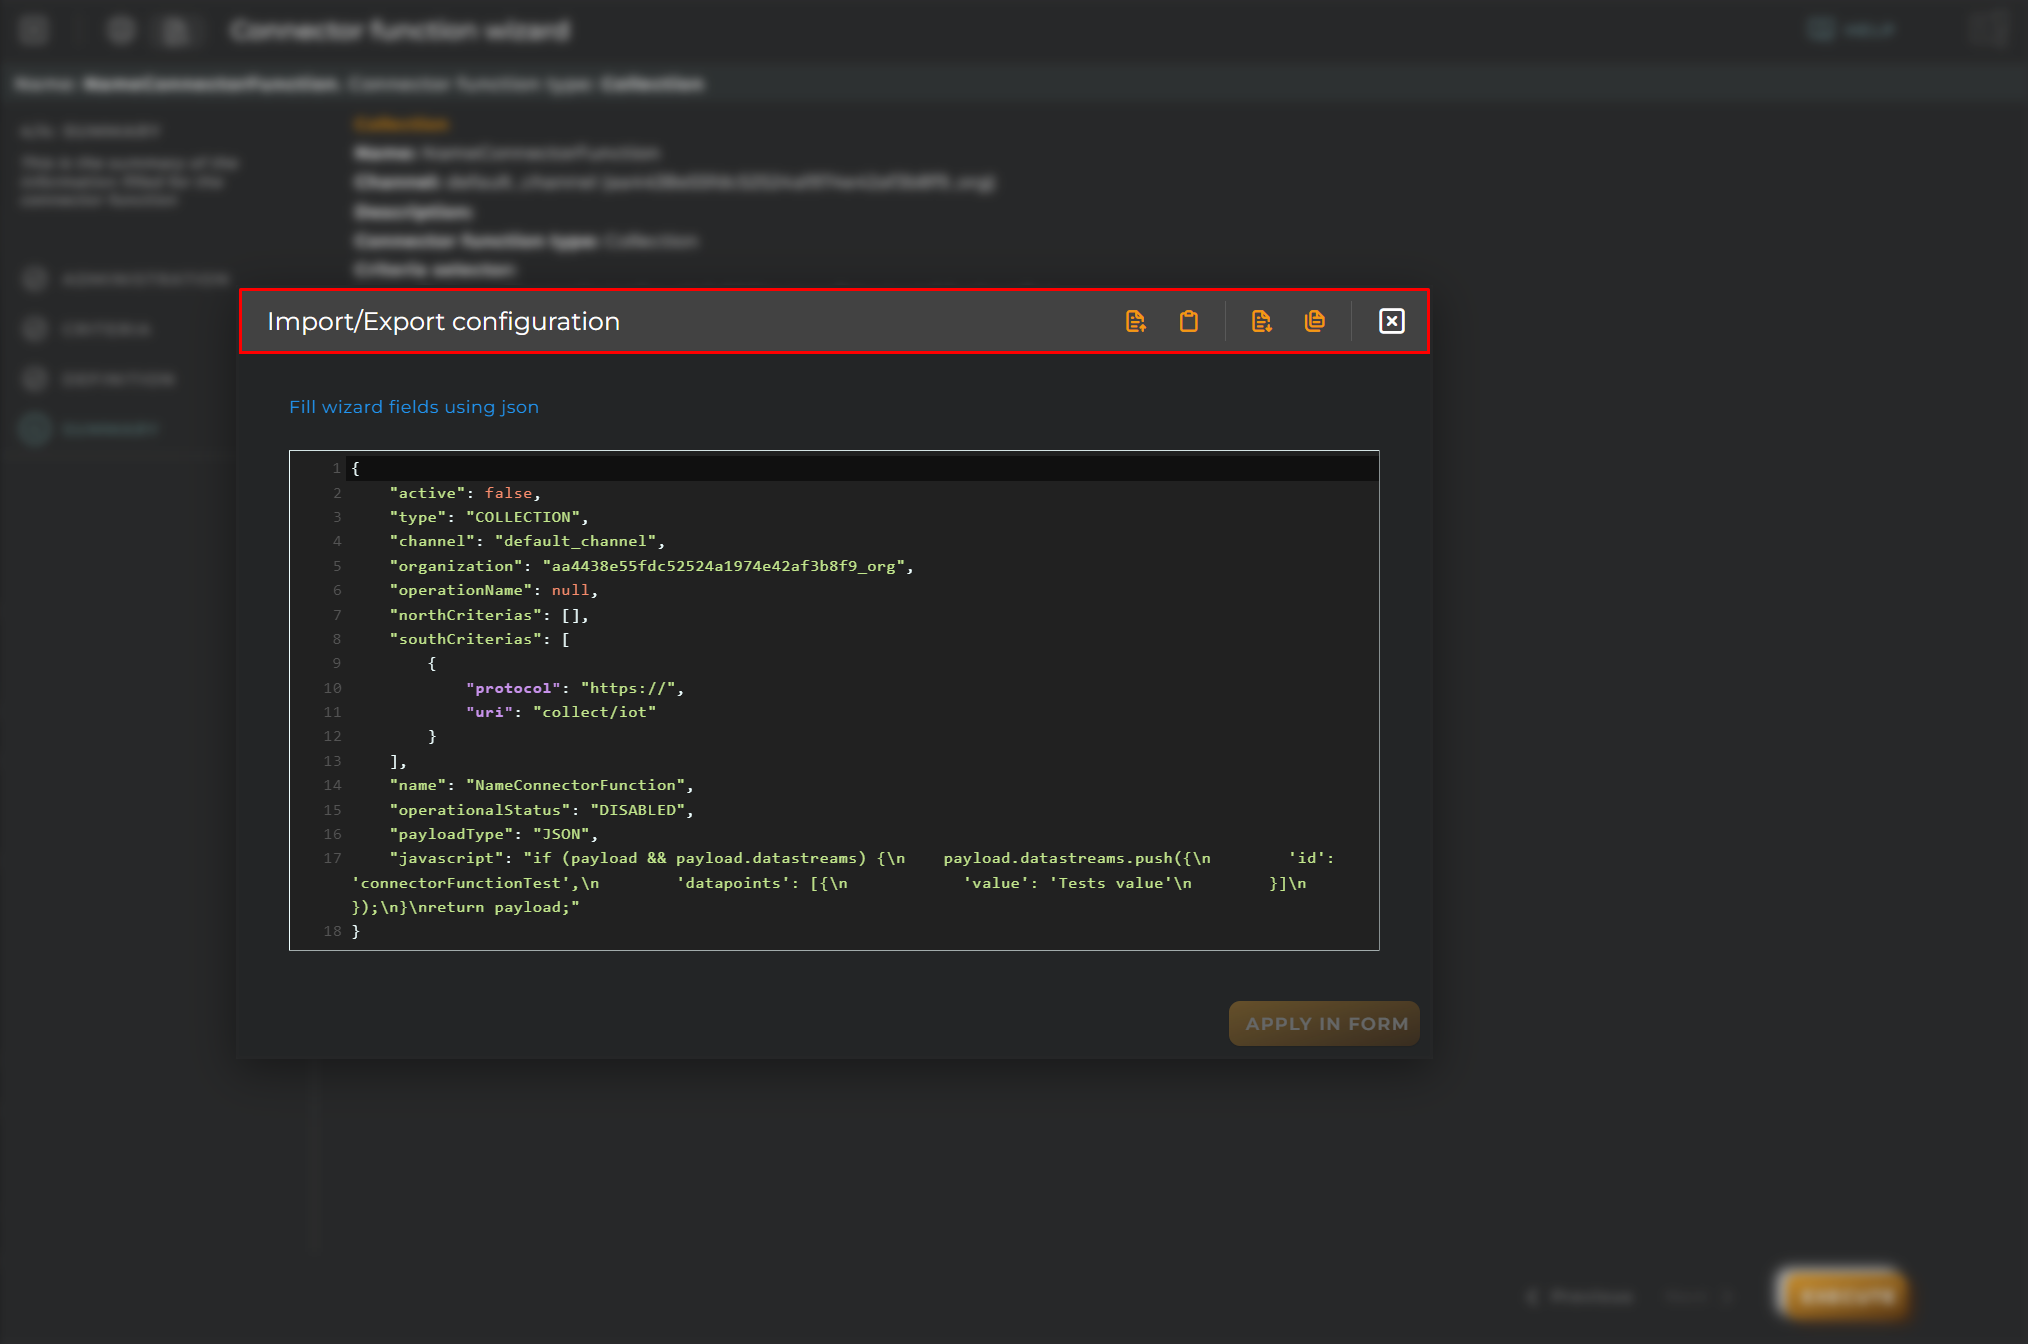Click the "name": "NameConnectorFunction" line
Screen dimensions: 2028x1344
coord(541,785)
